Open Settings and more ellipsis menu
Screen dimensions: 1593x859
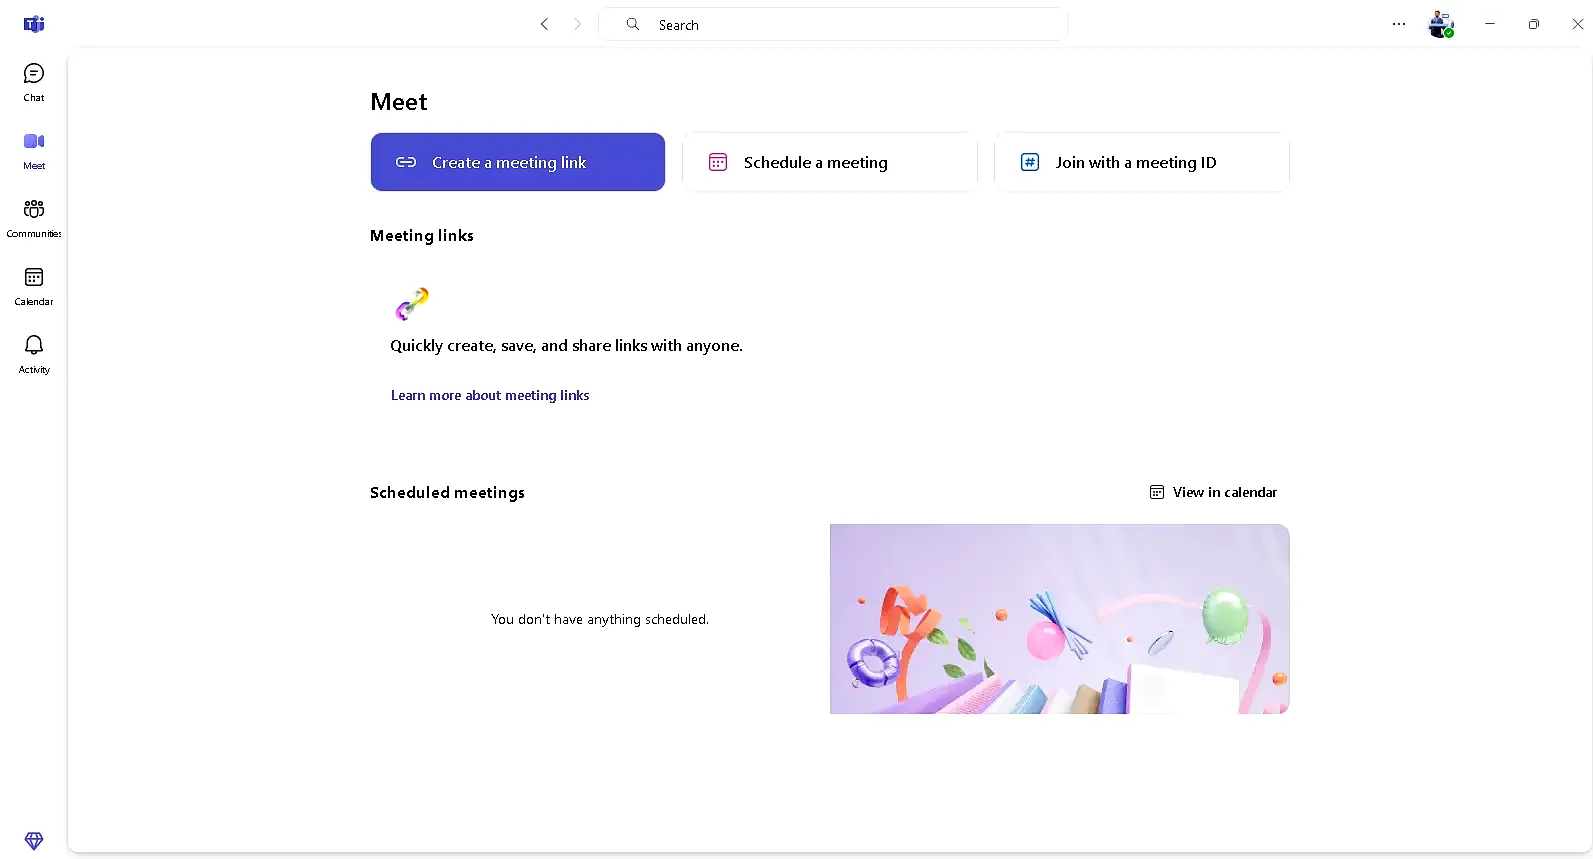coord(1399,24)
